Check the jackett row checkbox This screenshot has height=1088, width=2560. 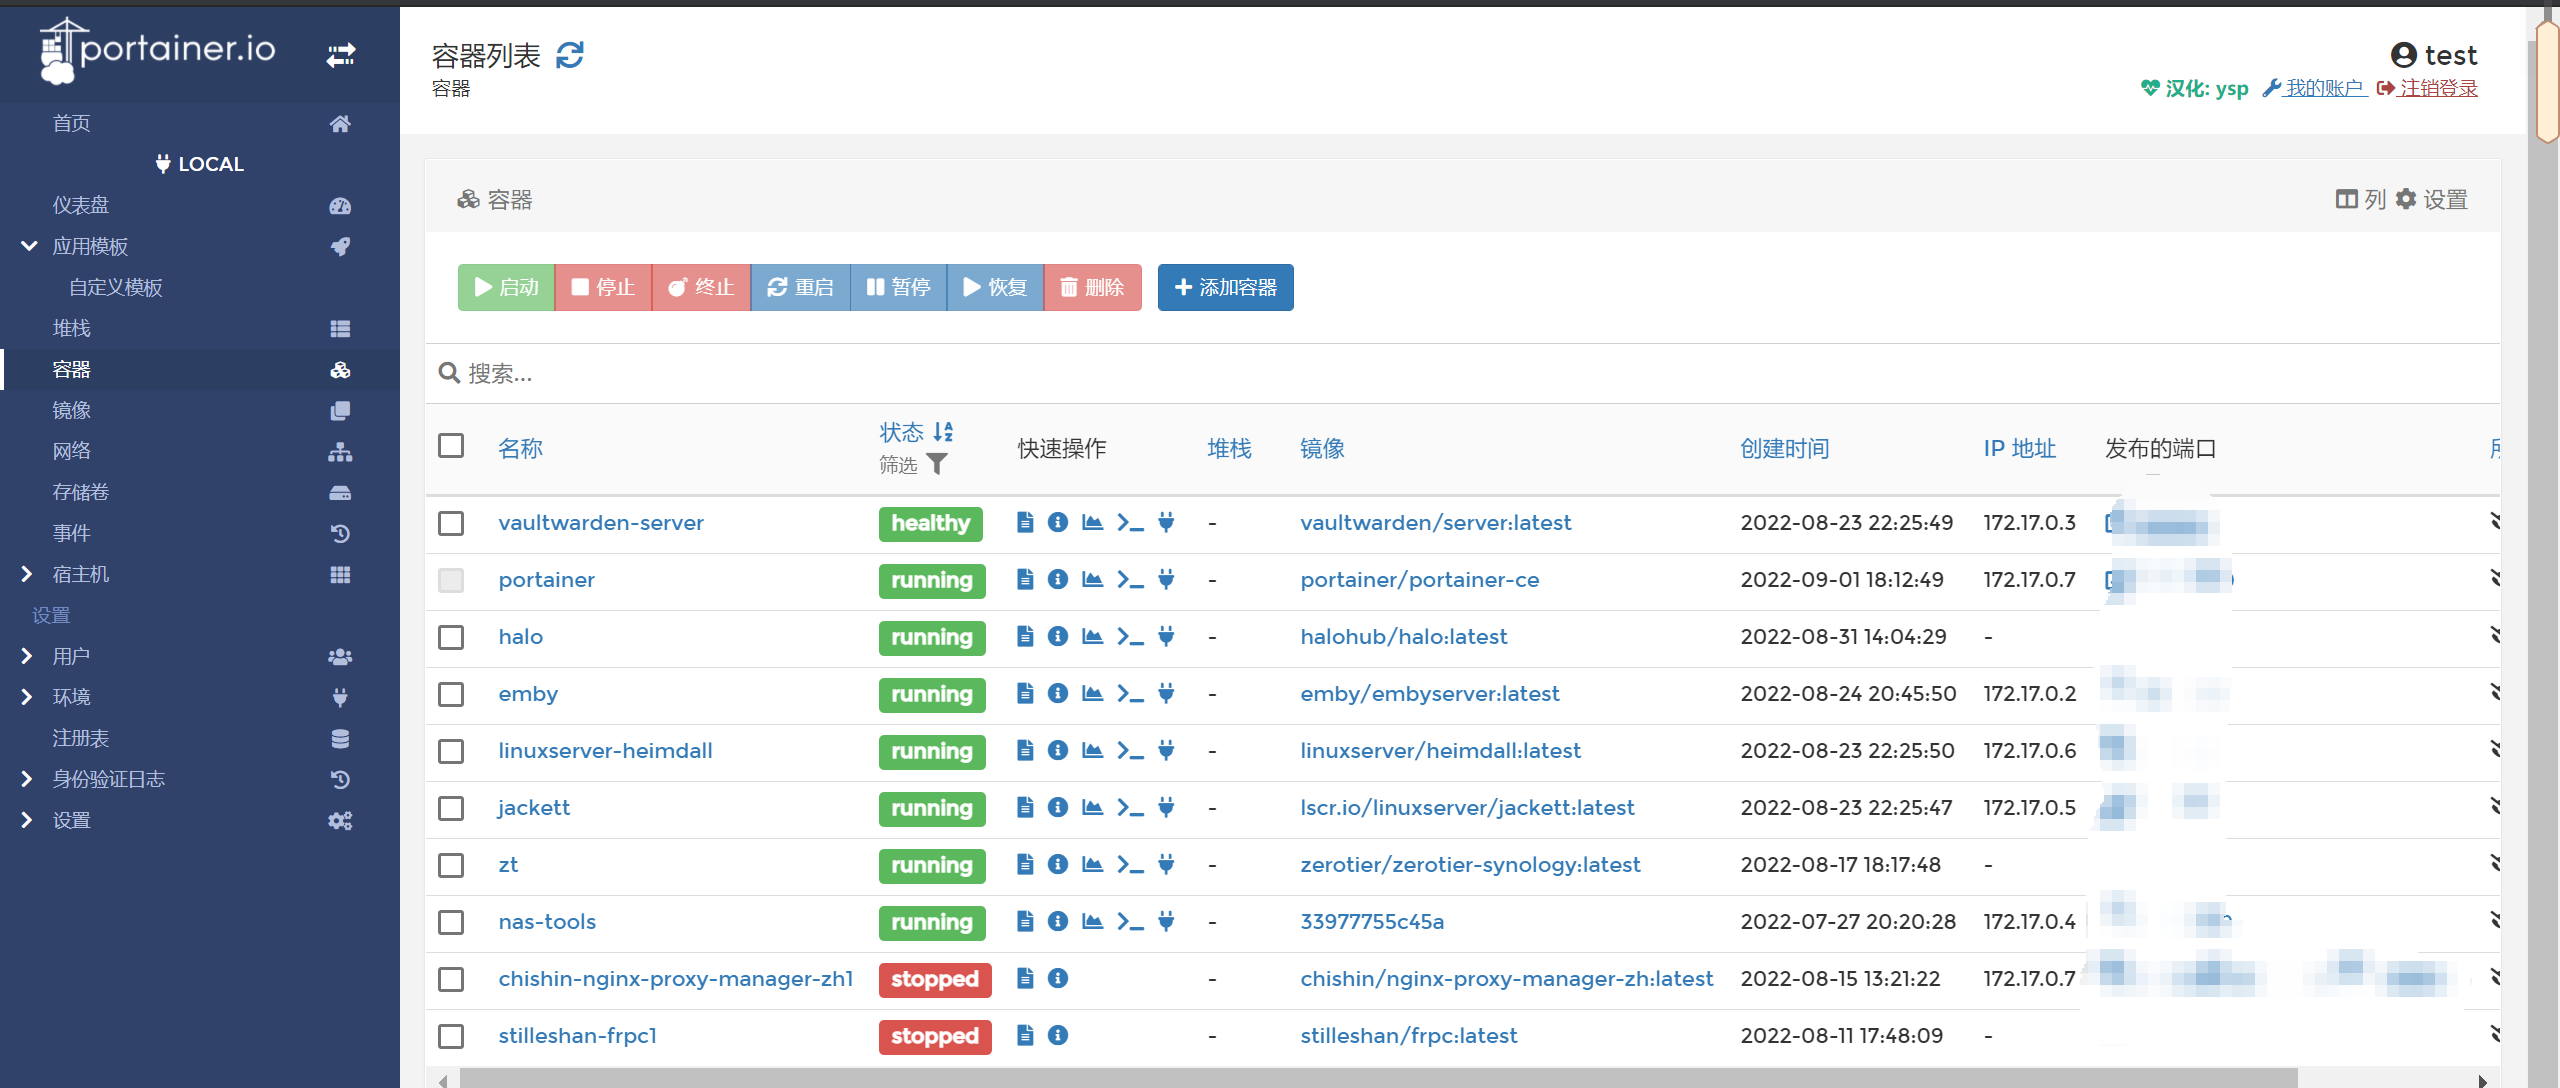tap(451, 808)
